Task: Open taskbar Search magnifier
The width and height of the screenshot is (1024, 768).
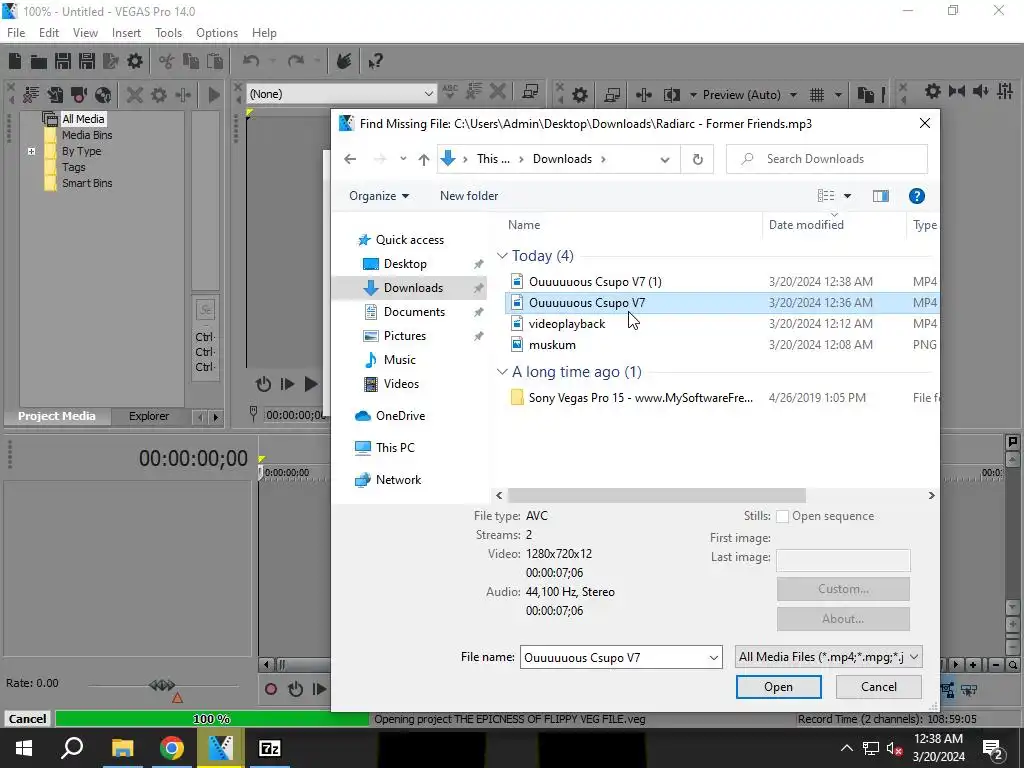Action: click(x=72, y=748)
